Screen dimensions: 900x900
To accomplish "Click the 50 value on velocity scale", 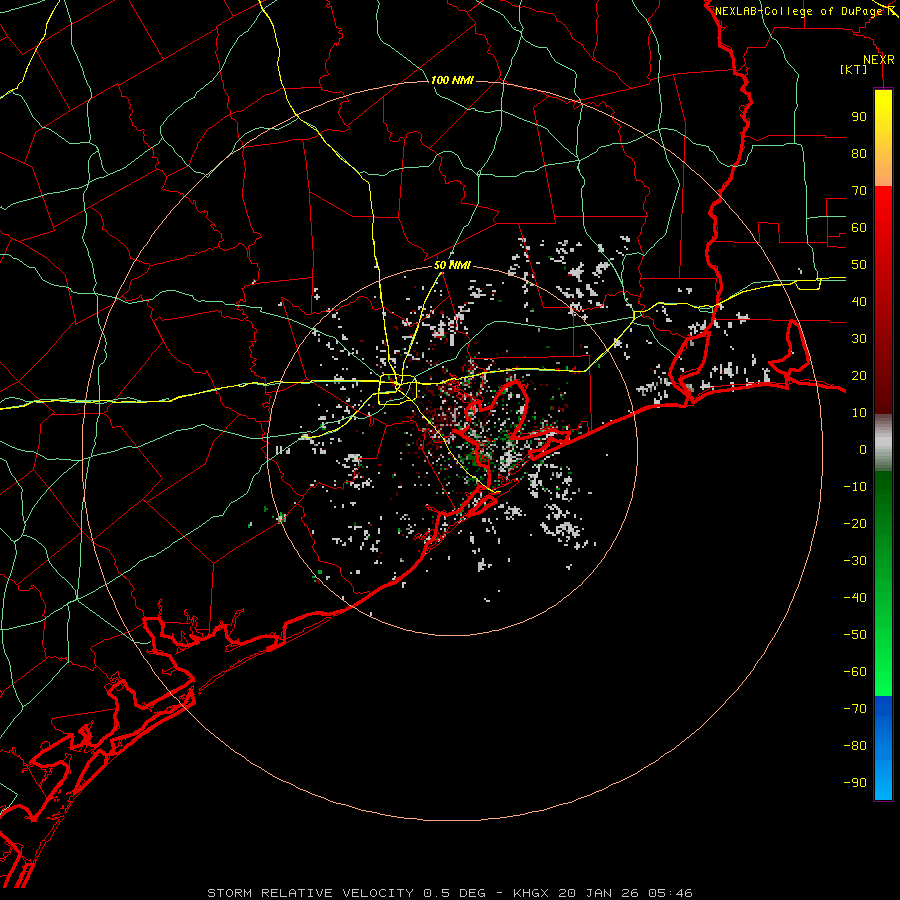I will click(859, 265).
